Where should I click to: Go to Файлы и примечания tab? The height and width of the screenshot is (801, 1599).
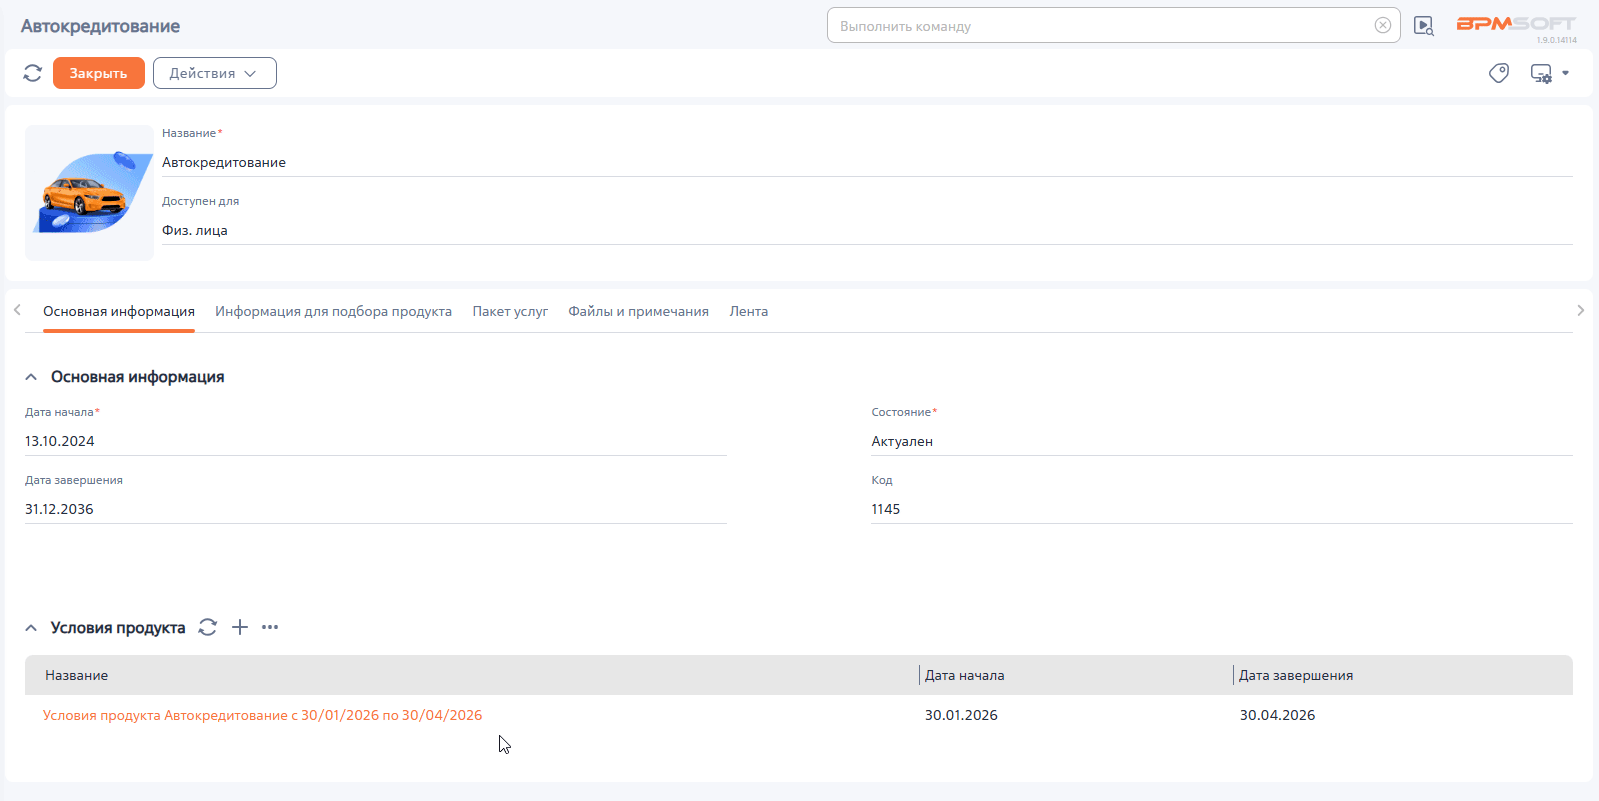click(x=638, y=311)
